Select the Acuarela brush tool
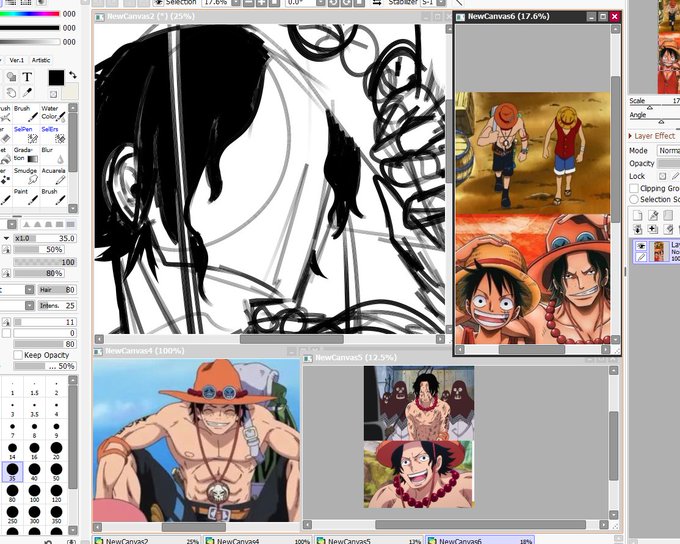This screenshot has width=680, height=544. 53,176
